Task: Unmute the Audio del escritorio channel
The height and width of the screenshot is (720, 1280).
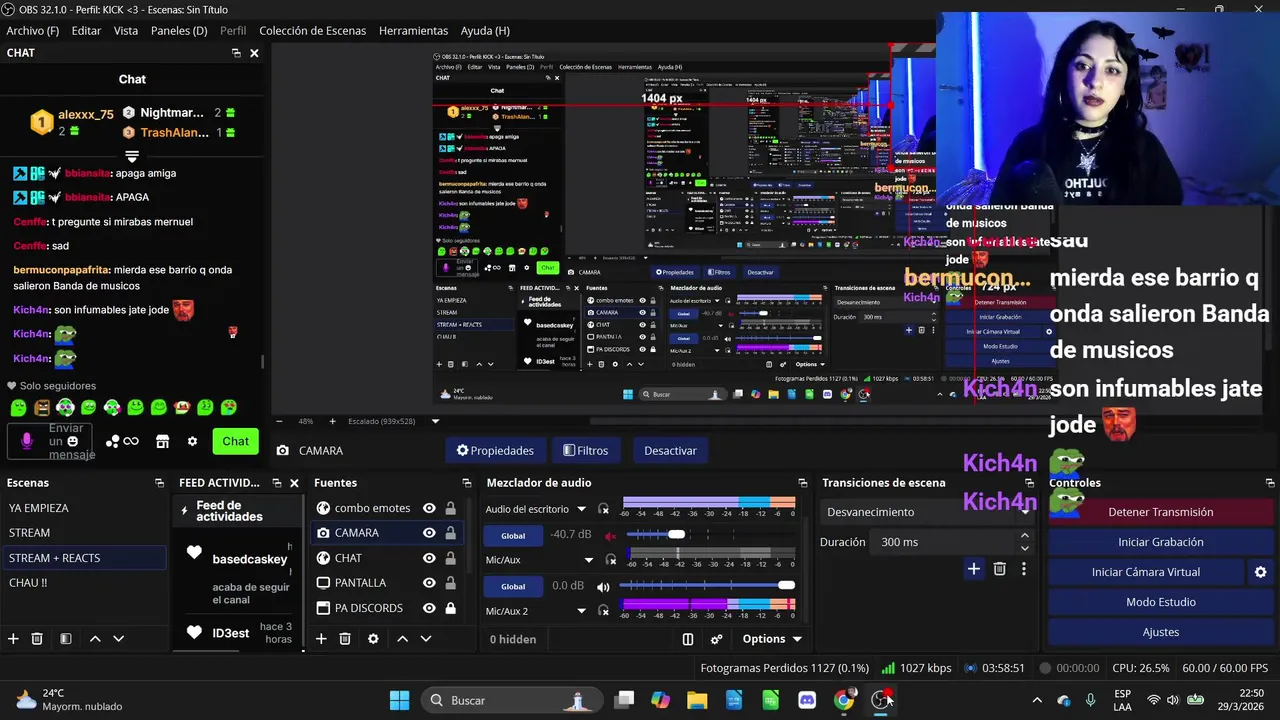Action: click(x=611, y=535)
